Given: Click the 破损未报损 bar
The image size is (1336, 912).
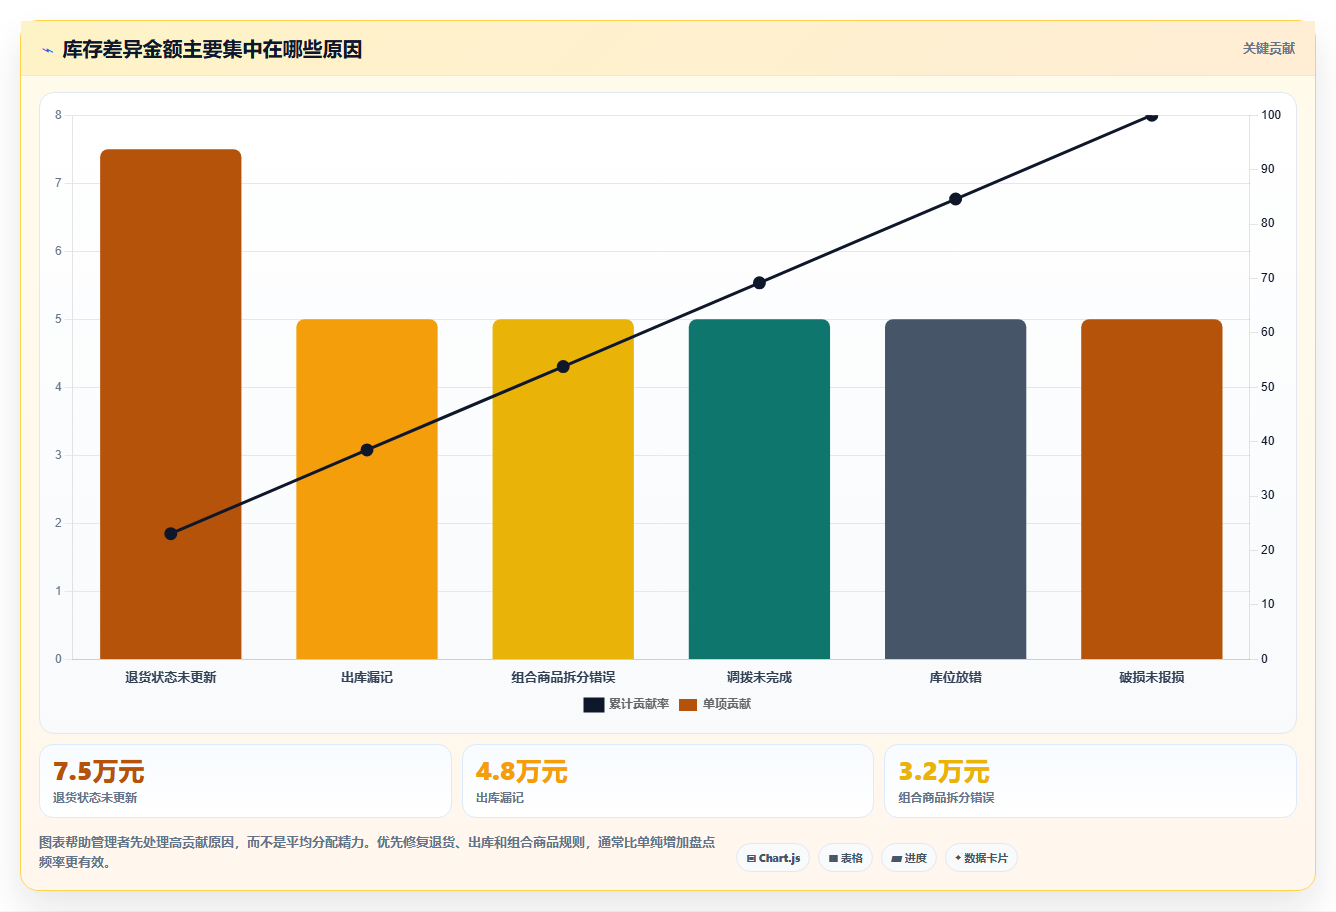Looking at the screenshot, I should [1151, 489].
